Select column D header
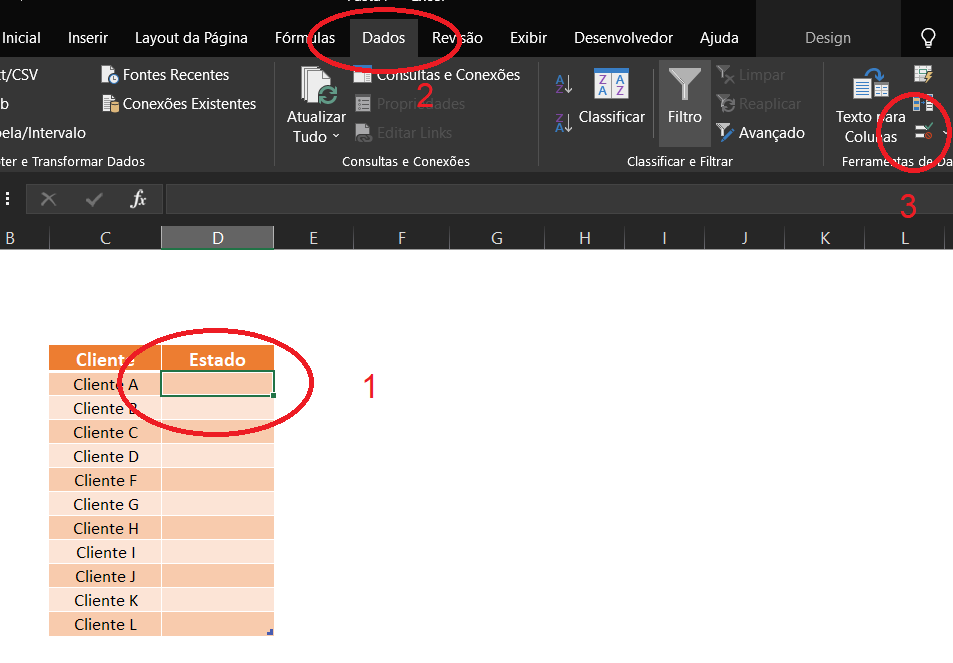Screen dimensions: 953x663 click(x=218, y=238)
